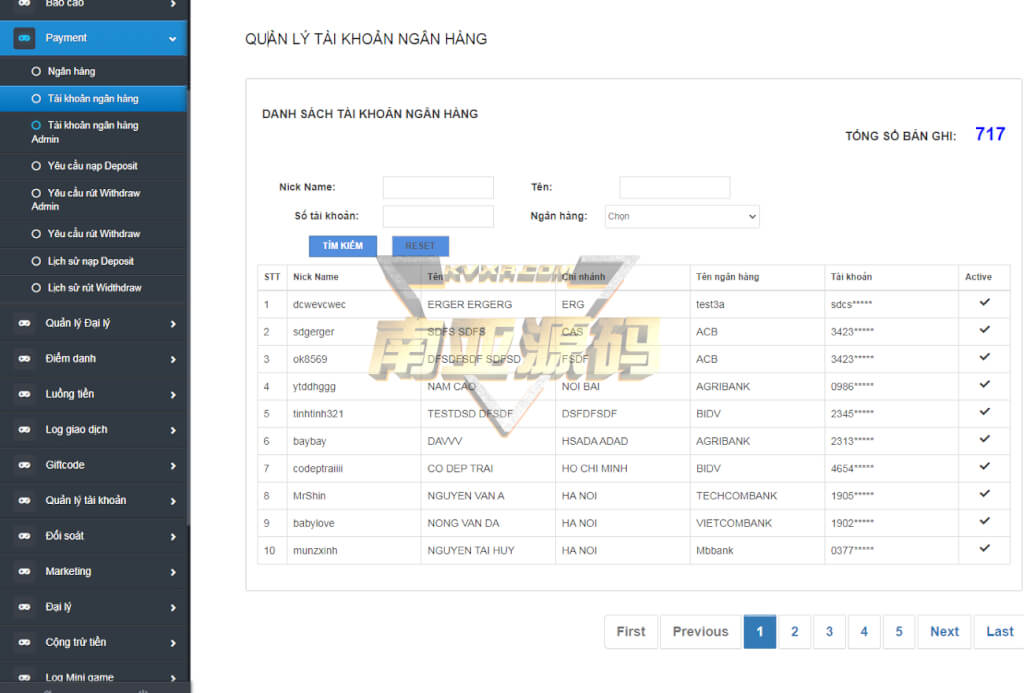Click the Đối soát sidebar icon
1024x693 pixels.
pyautogui.click(x=24, y=536)
